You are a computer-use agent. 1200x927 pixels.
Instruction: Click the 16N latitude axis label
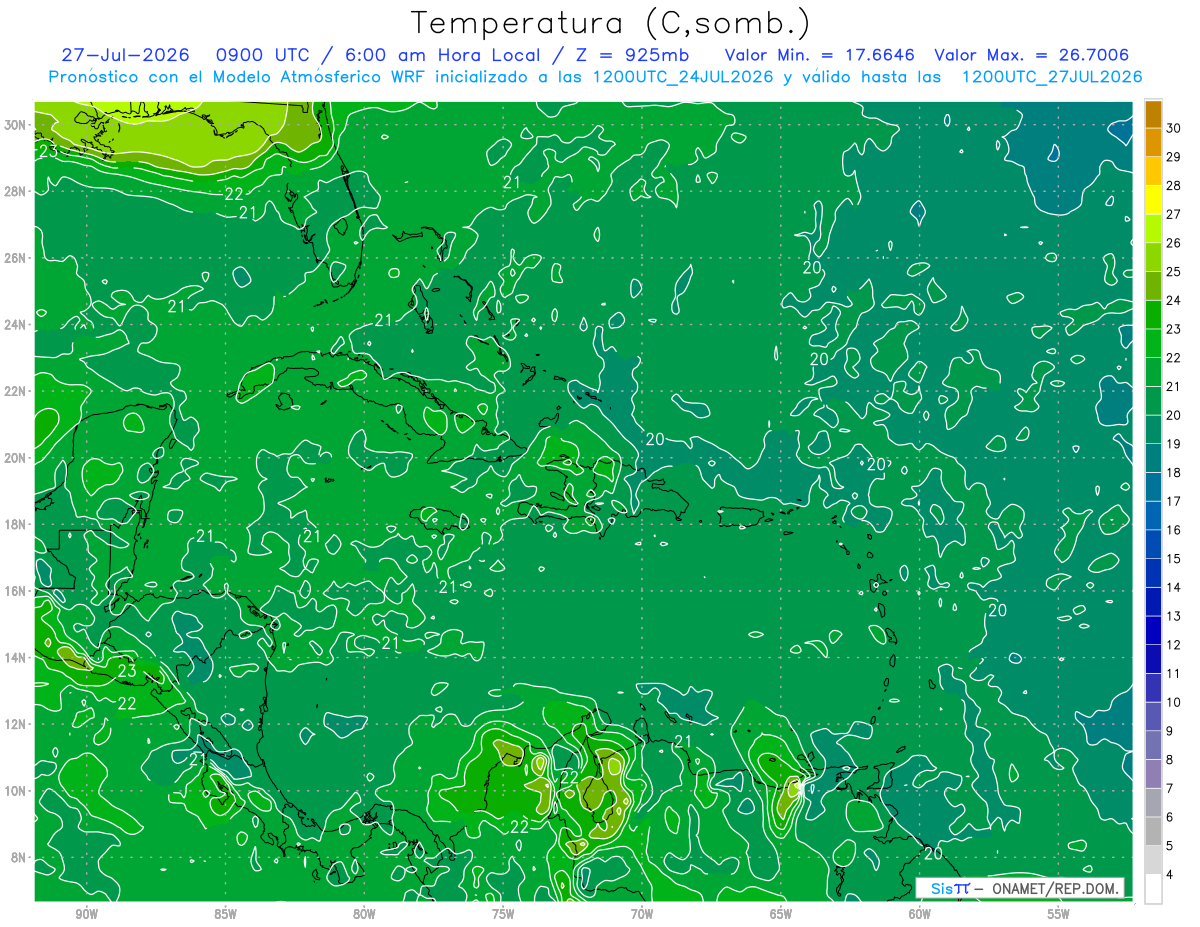pos(16,591)
